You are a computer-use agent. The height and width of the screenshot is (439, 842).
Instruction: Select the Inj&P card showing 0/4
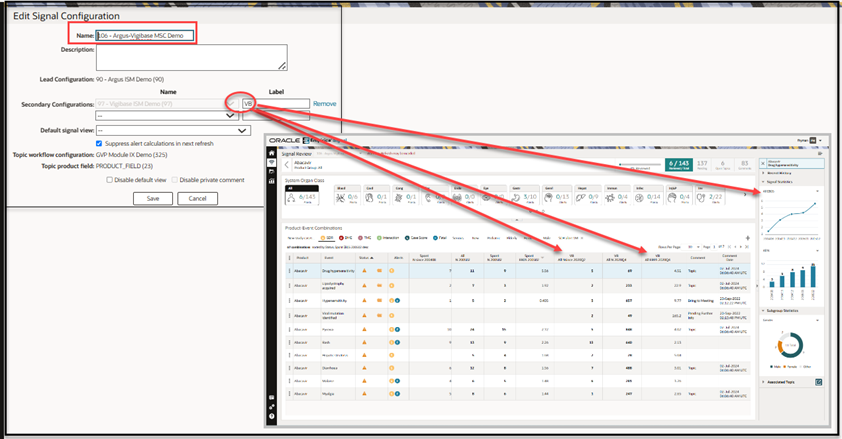click(x=679, y=195)
